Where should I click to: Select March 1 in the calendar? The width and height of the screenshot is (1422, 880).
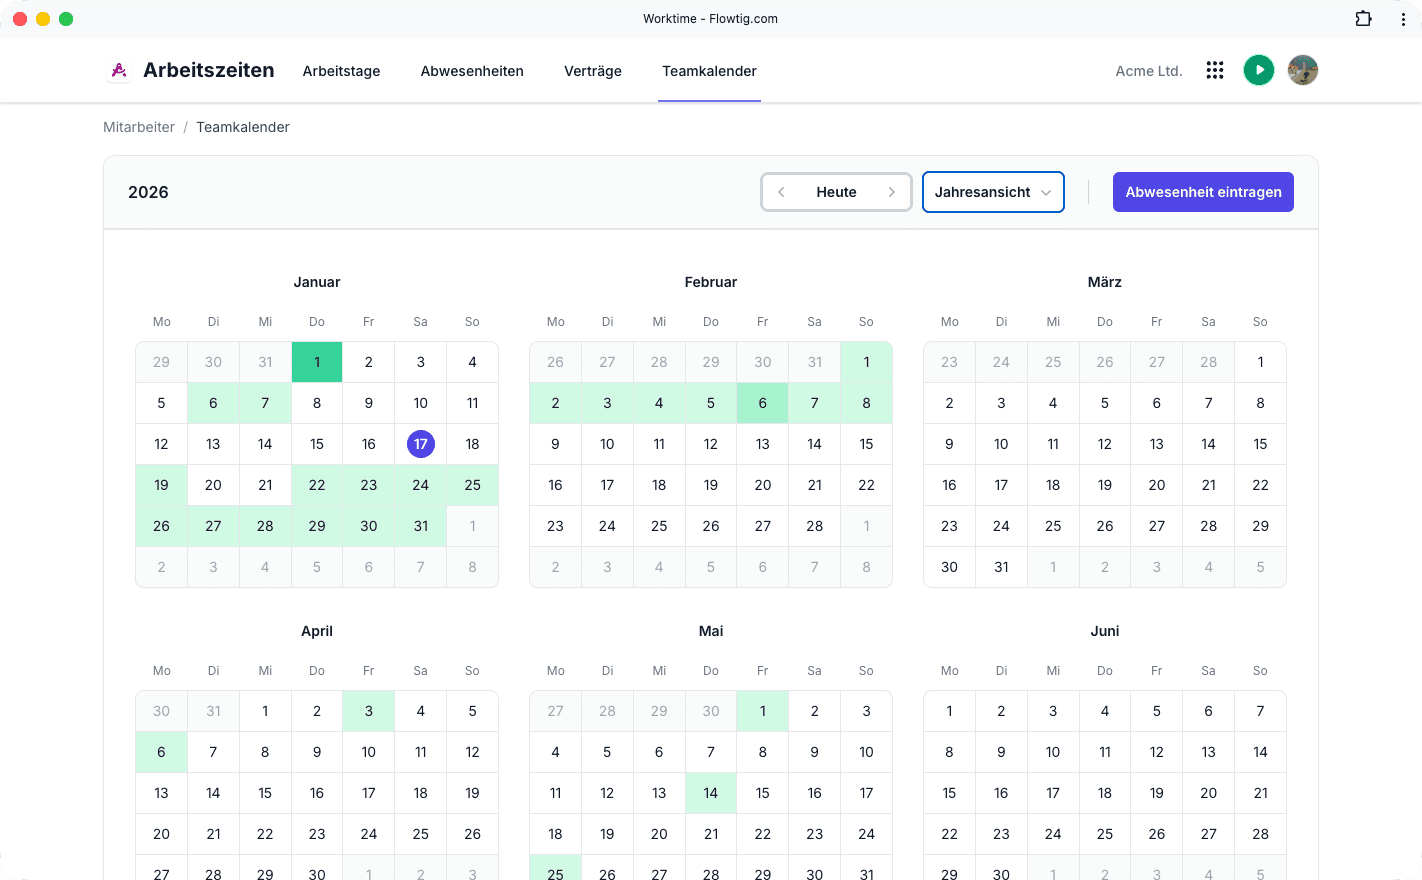1260,362
